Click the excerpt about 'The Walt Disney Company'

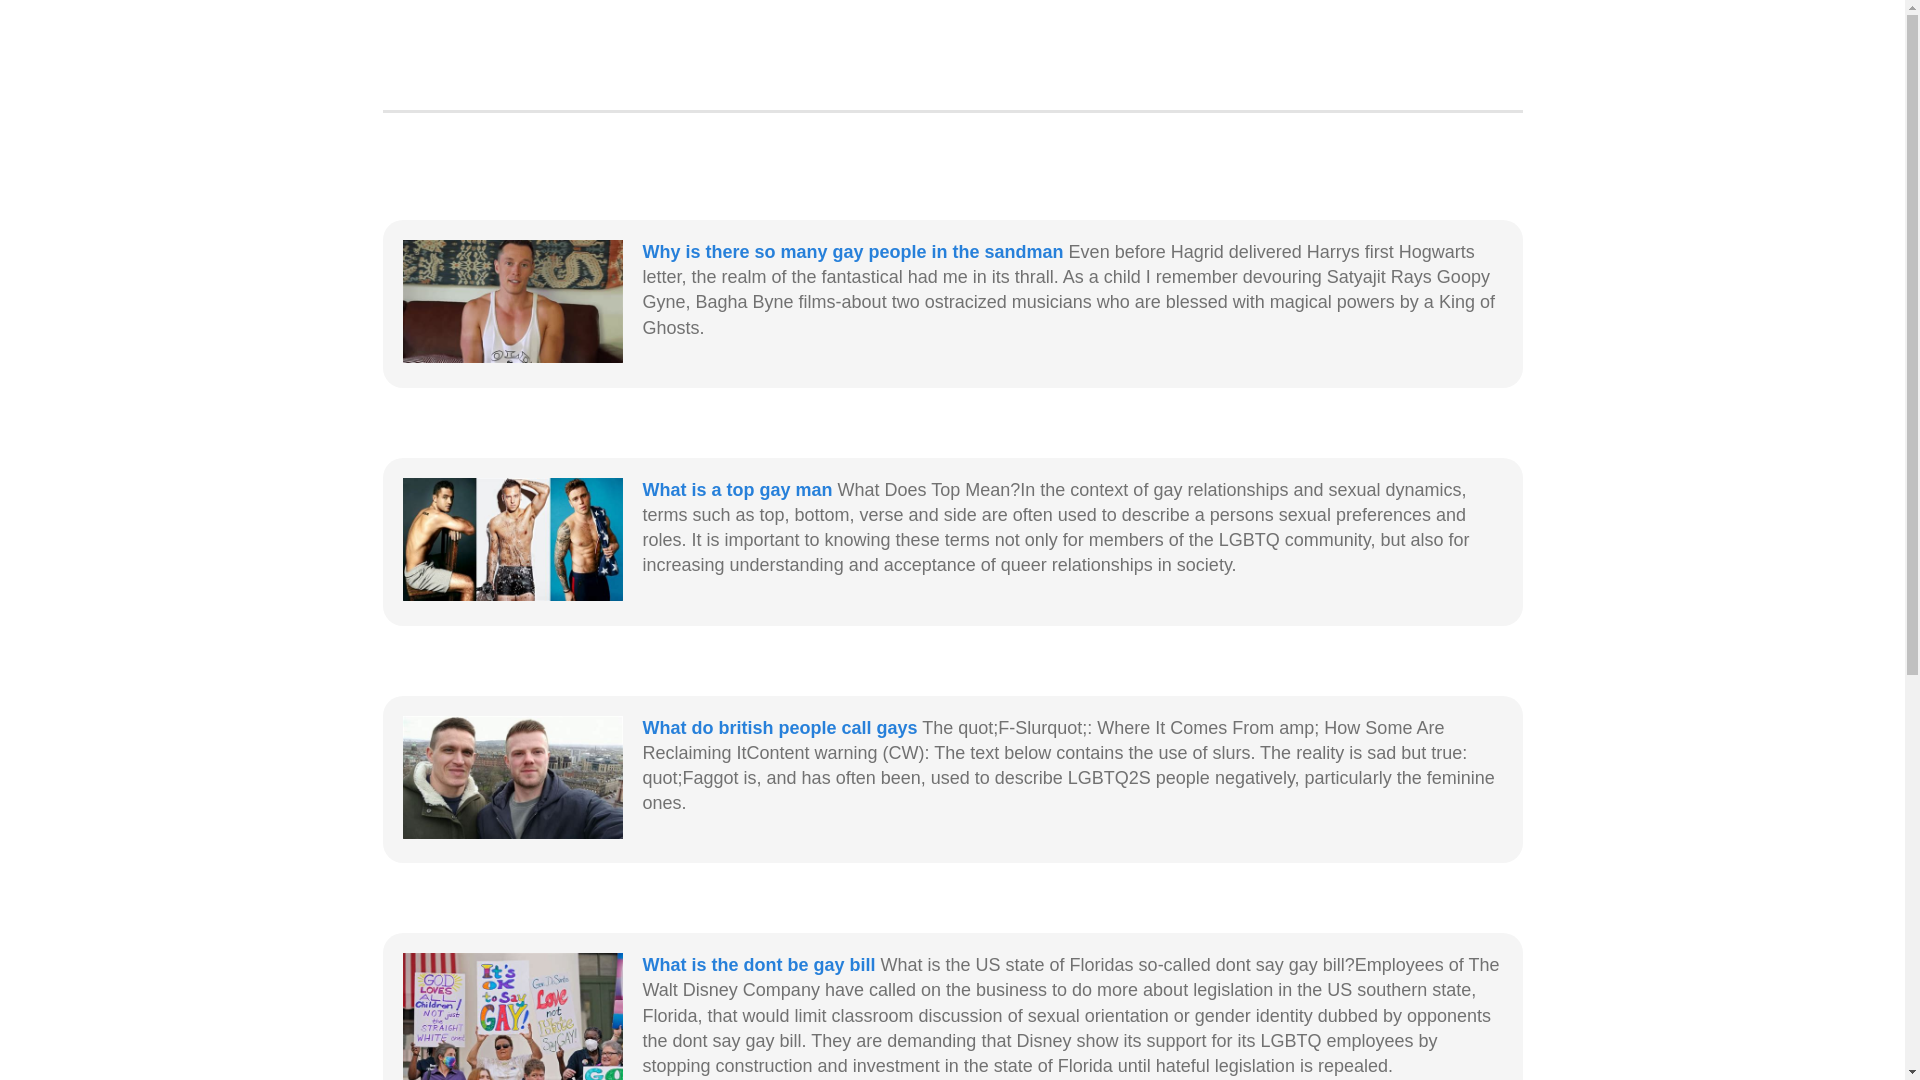point(1072,1016)
